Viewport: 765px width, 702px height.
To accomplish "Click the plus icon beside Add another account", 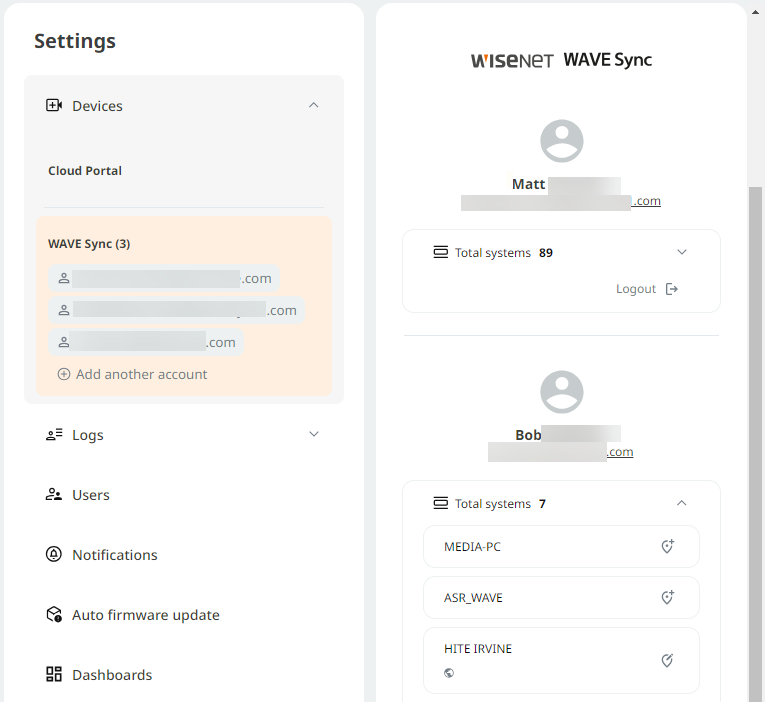I will [x=64, y=374].
